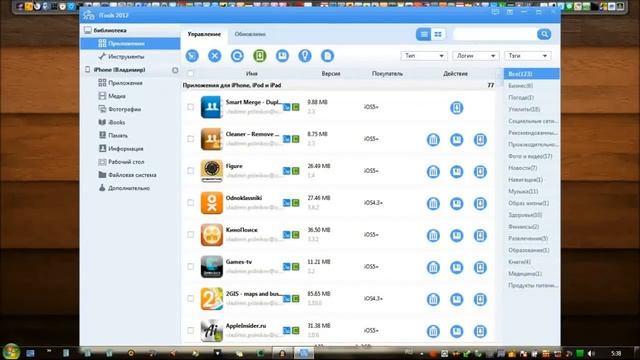The width and height of the screenshot is (640, 360).
Task: Open iBooks in the sidebar
Action: (x=116, y=122)
